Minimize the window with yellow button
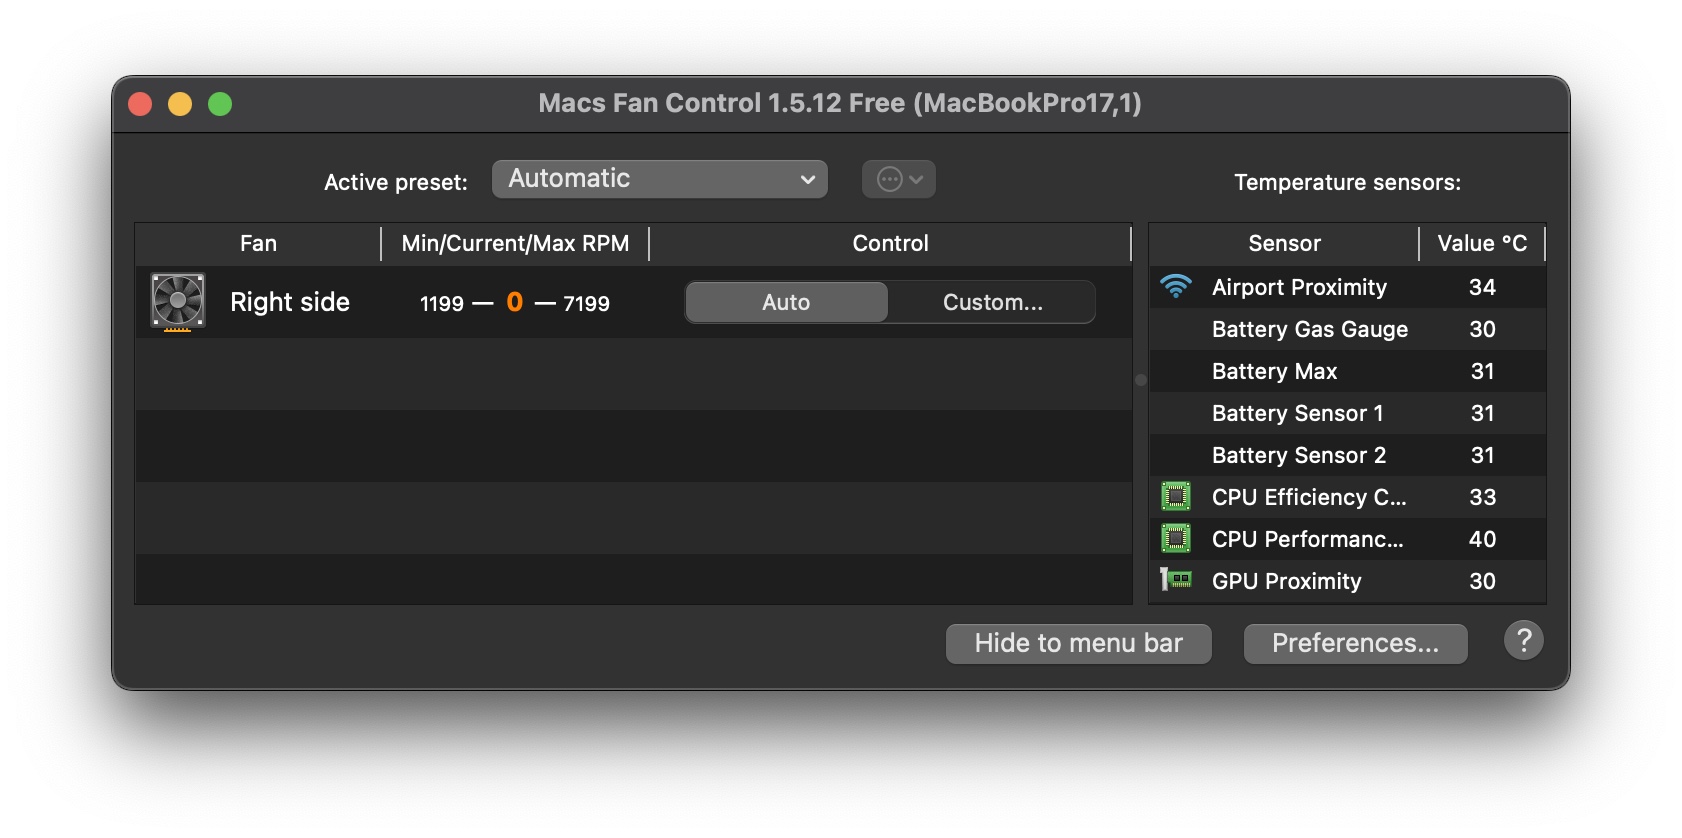This screenshot has height=838, width=1682. [180, 104]
